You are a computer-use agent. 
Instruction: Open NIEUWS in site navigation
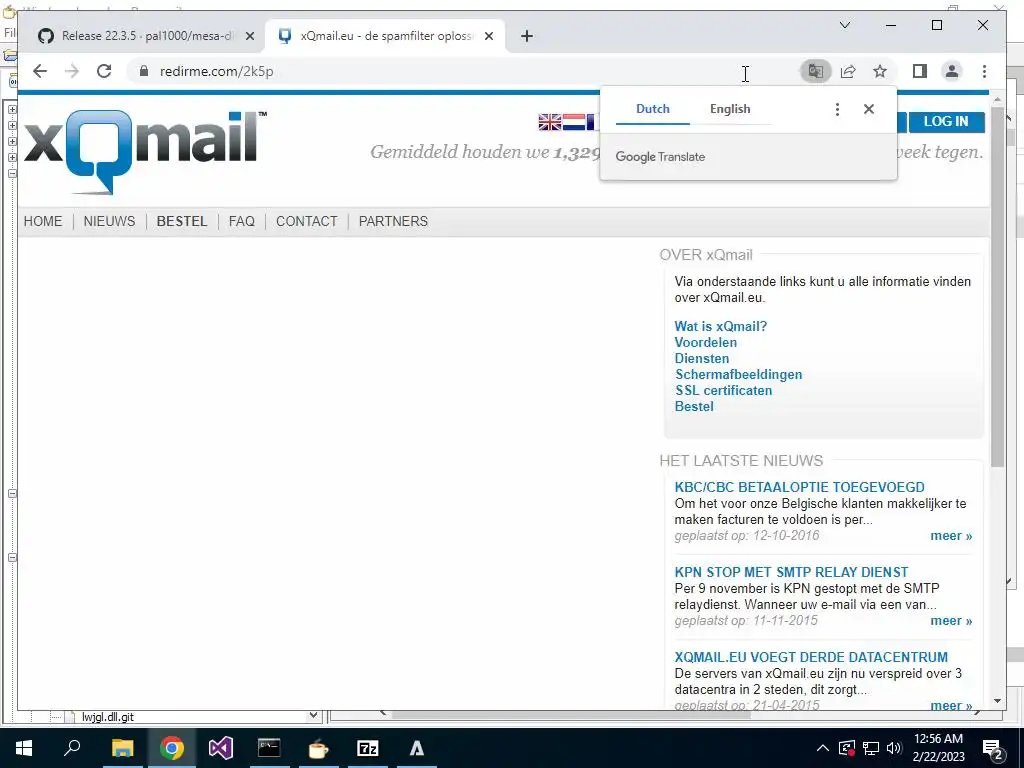click(x=109, y=221)
